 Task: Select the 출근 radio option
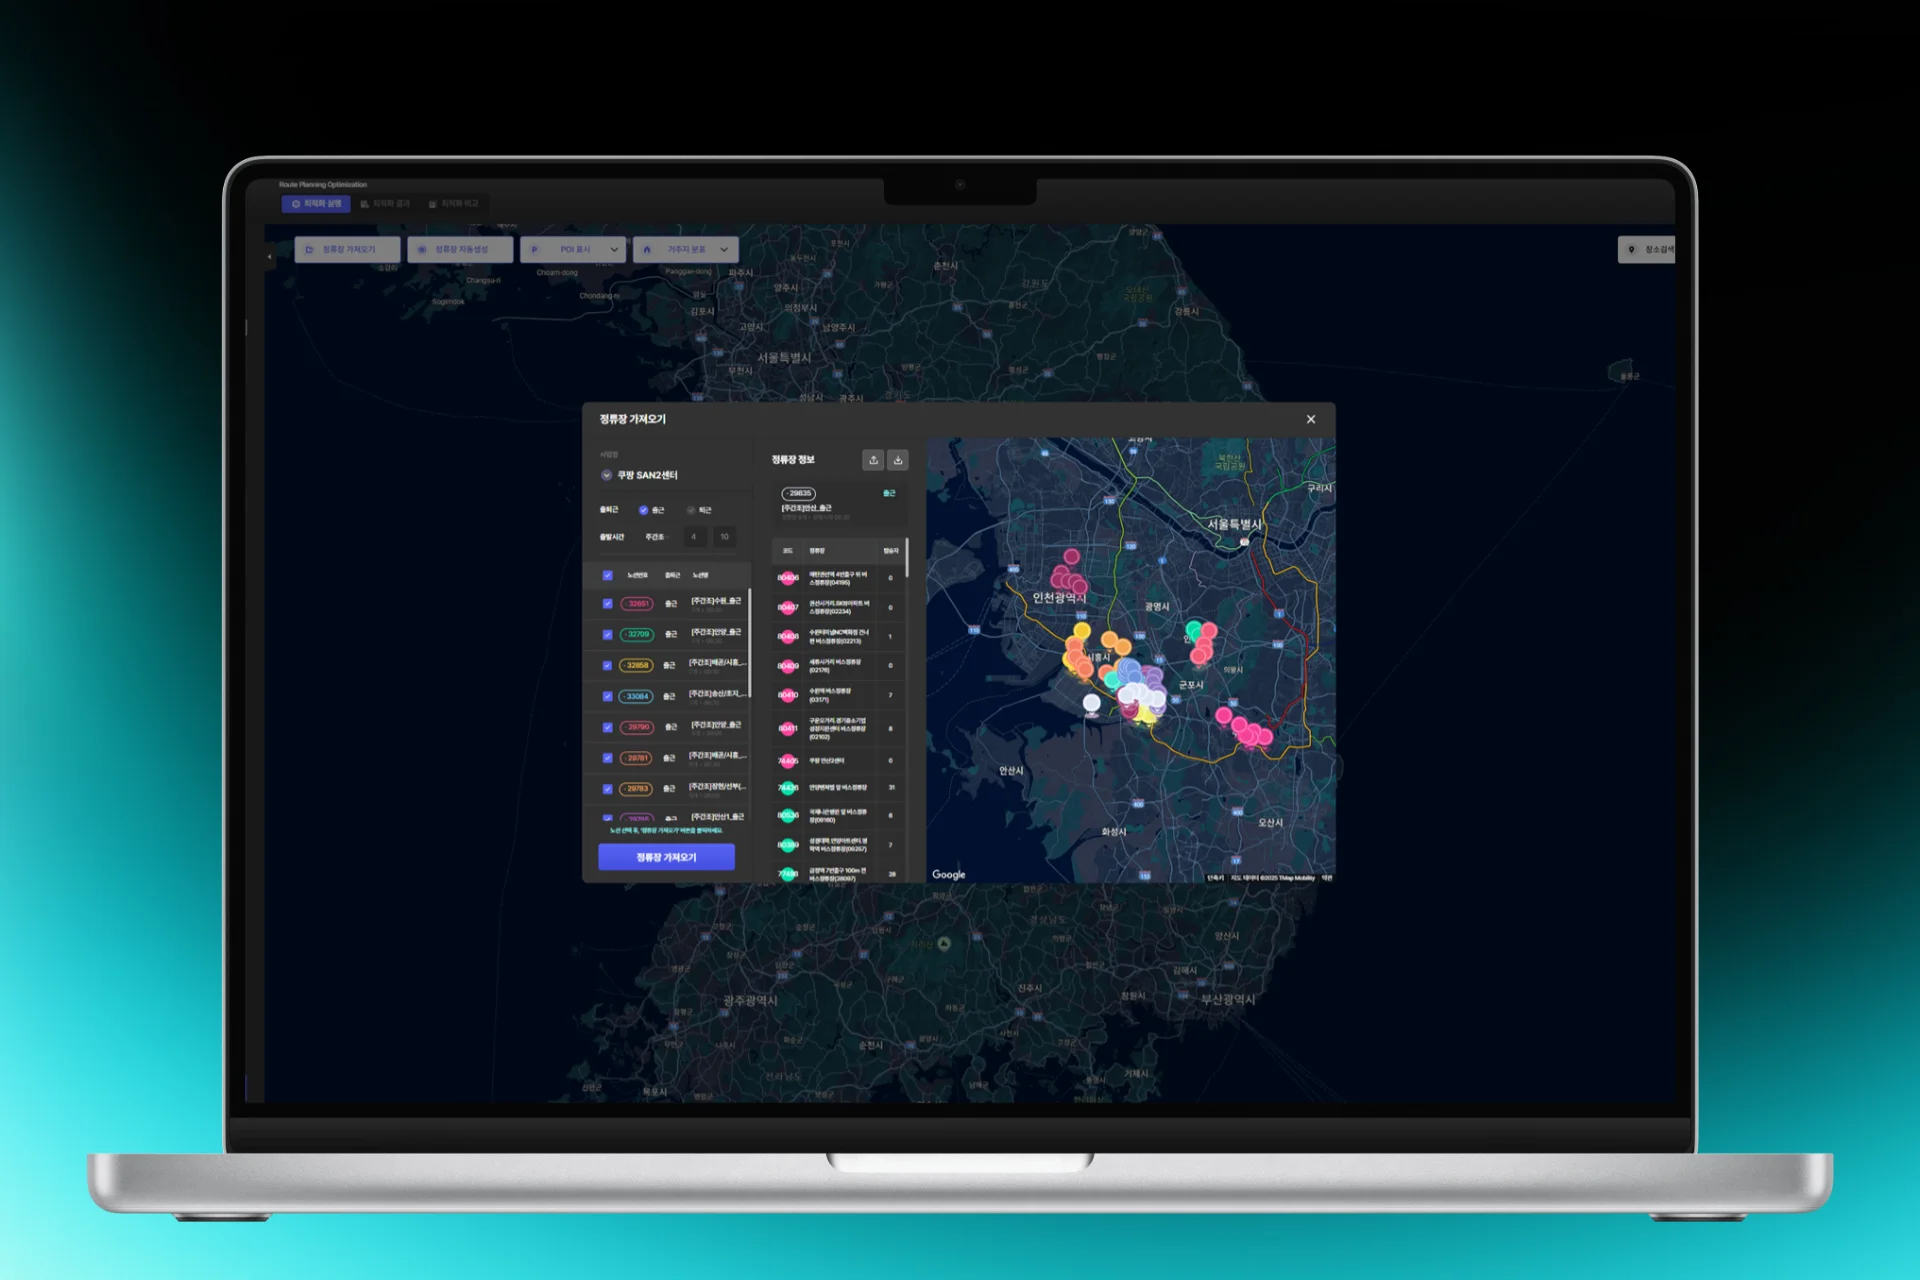643,510
